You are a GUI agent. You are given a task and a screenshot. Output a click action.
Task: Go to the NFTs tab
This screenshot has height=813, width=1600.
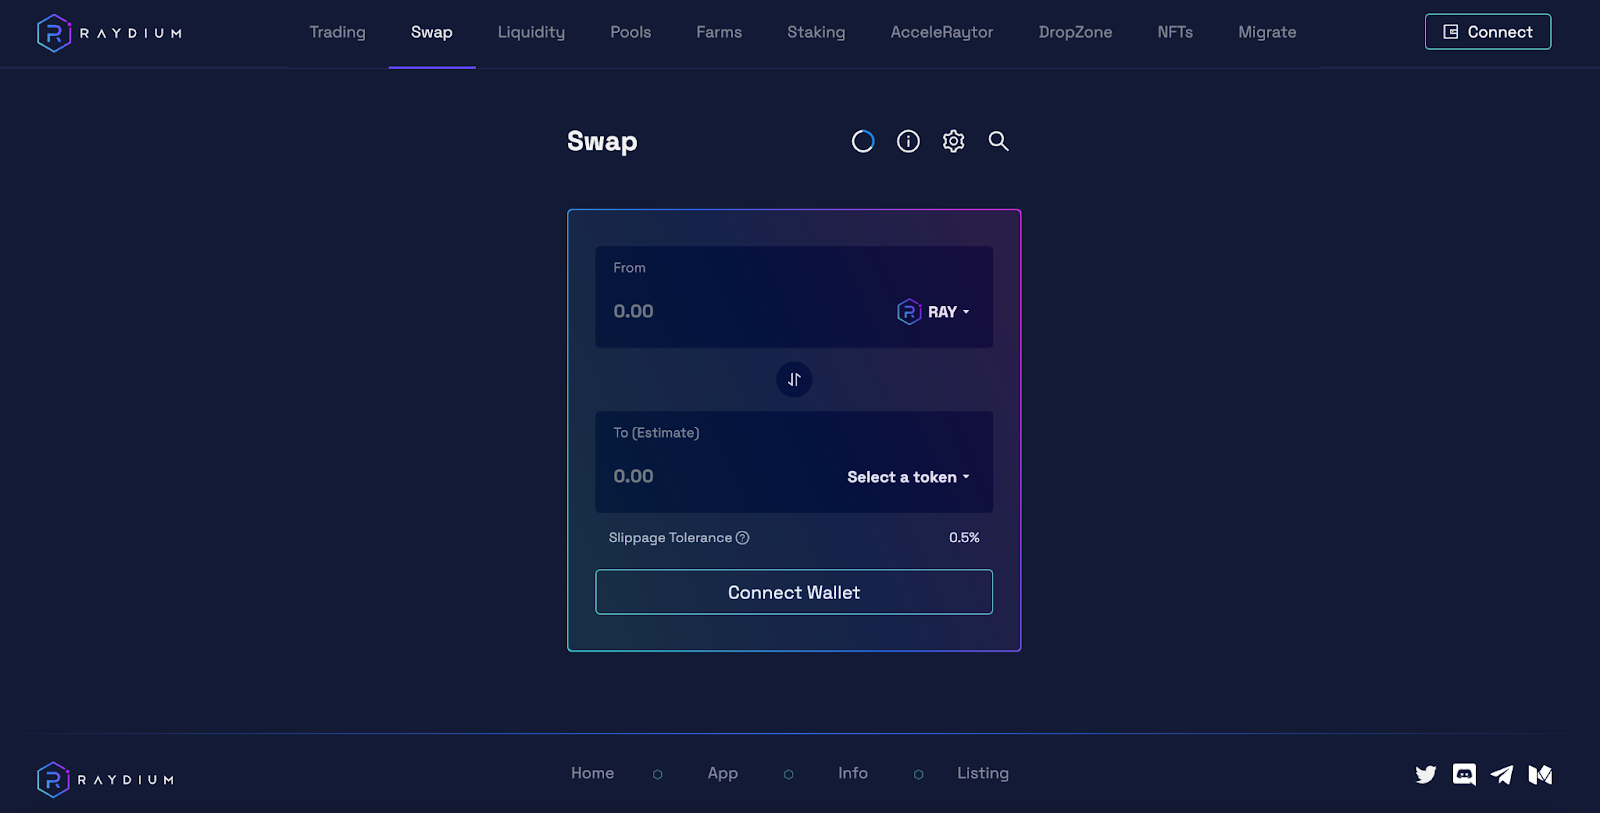1175,32
